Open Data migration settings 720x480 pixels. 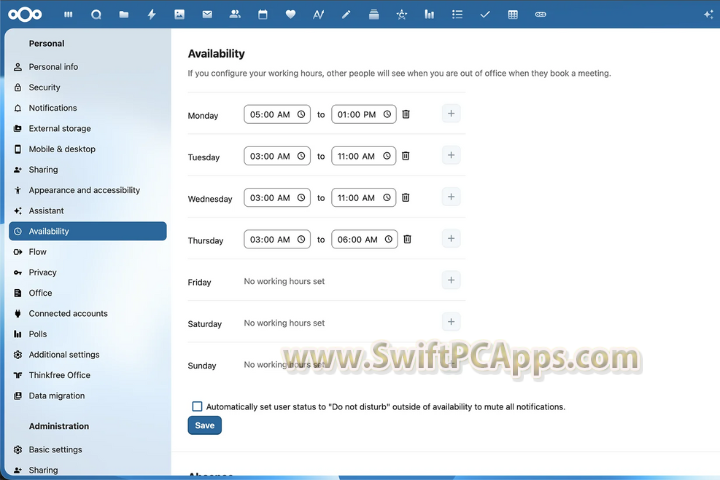pyautogui.click(x=88, y=396)
